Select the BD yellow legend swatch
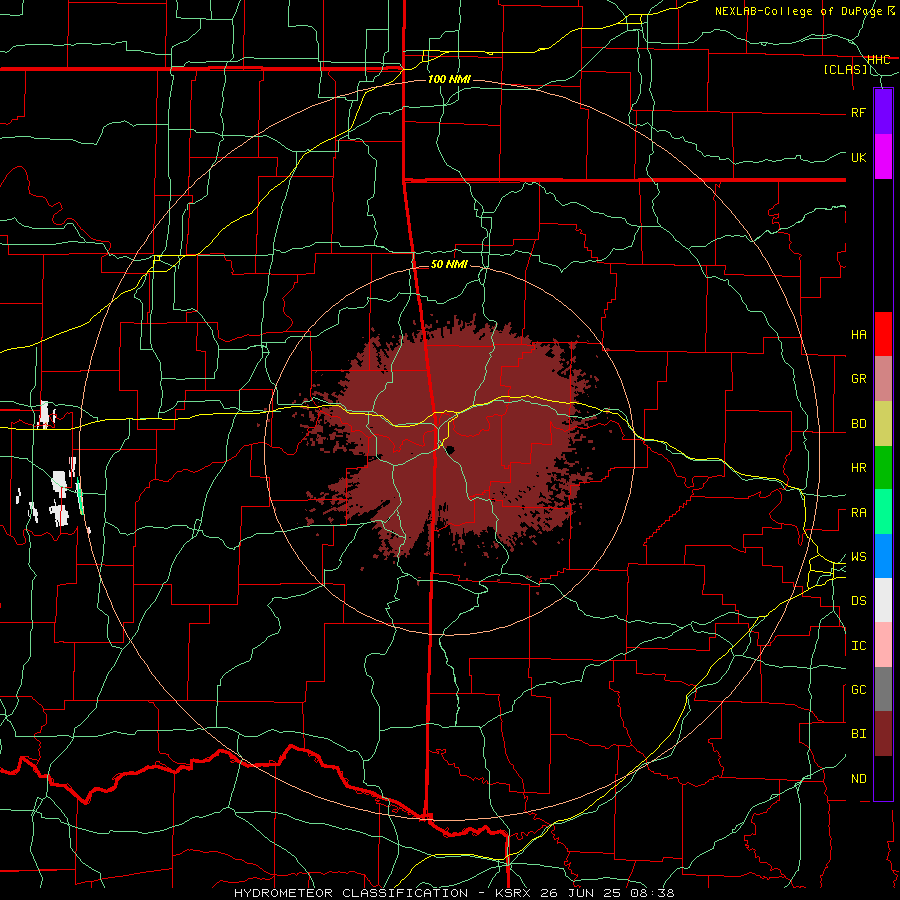900x900 pixels. pos(883,424)
